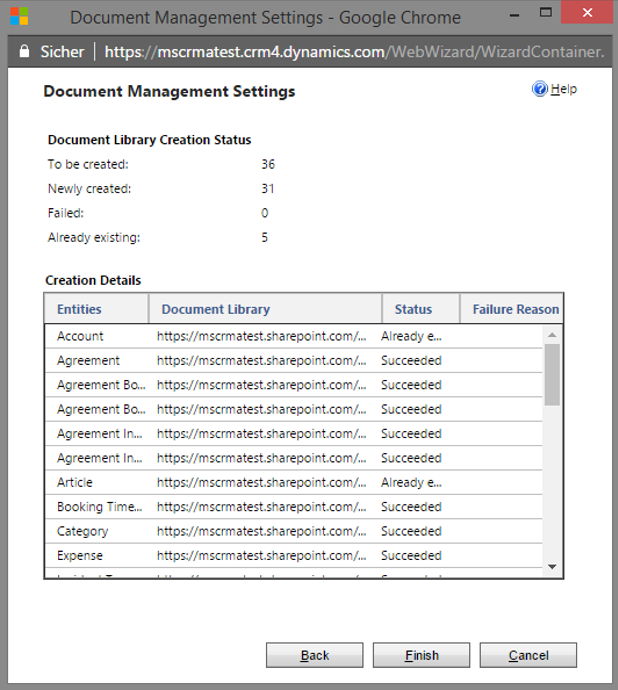
Task: Sort by the Entities column header
Action: 96,309
